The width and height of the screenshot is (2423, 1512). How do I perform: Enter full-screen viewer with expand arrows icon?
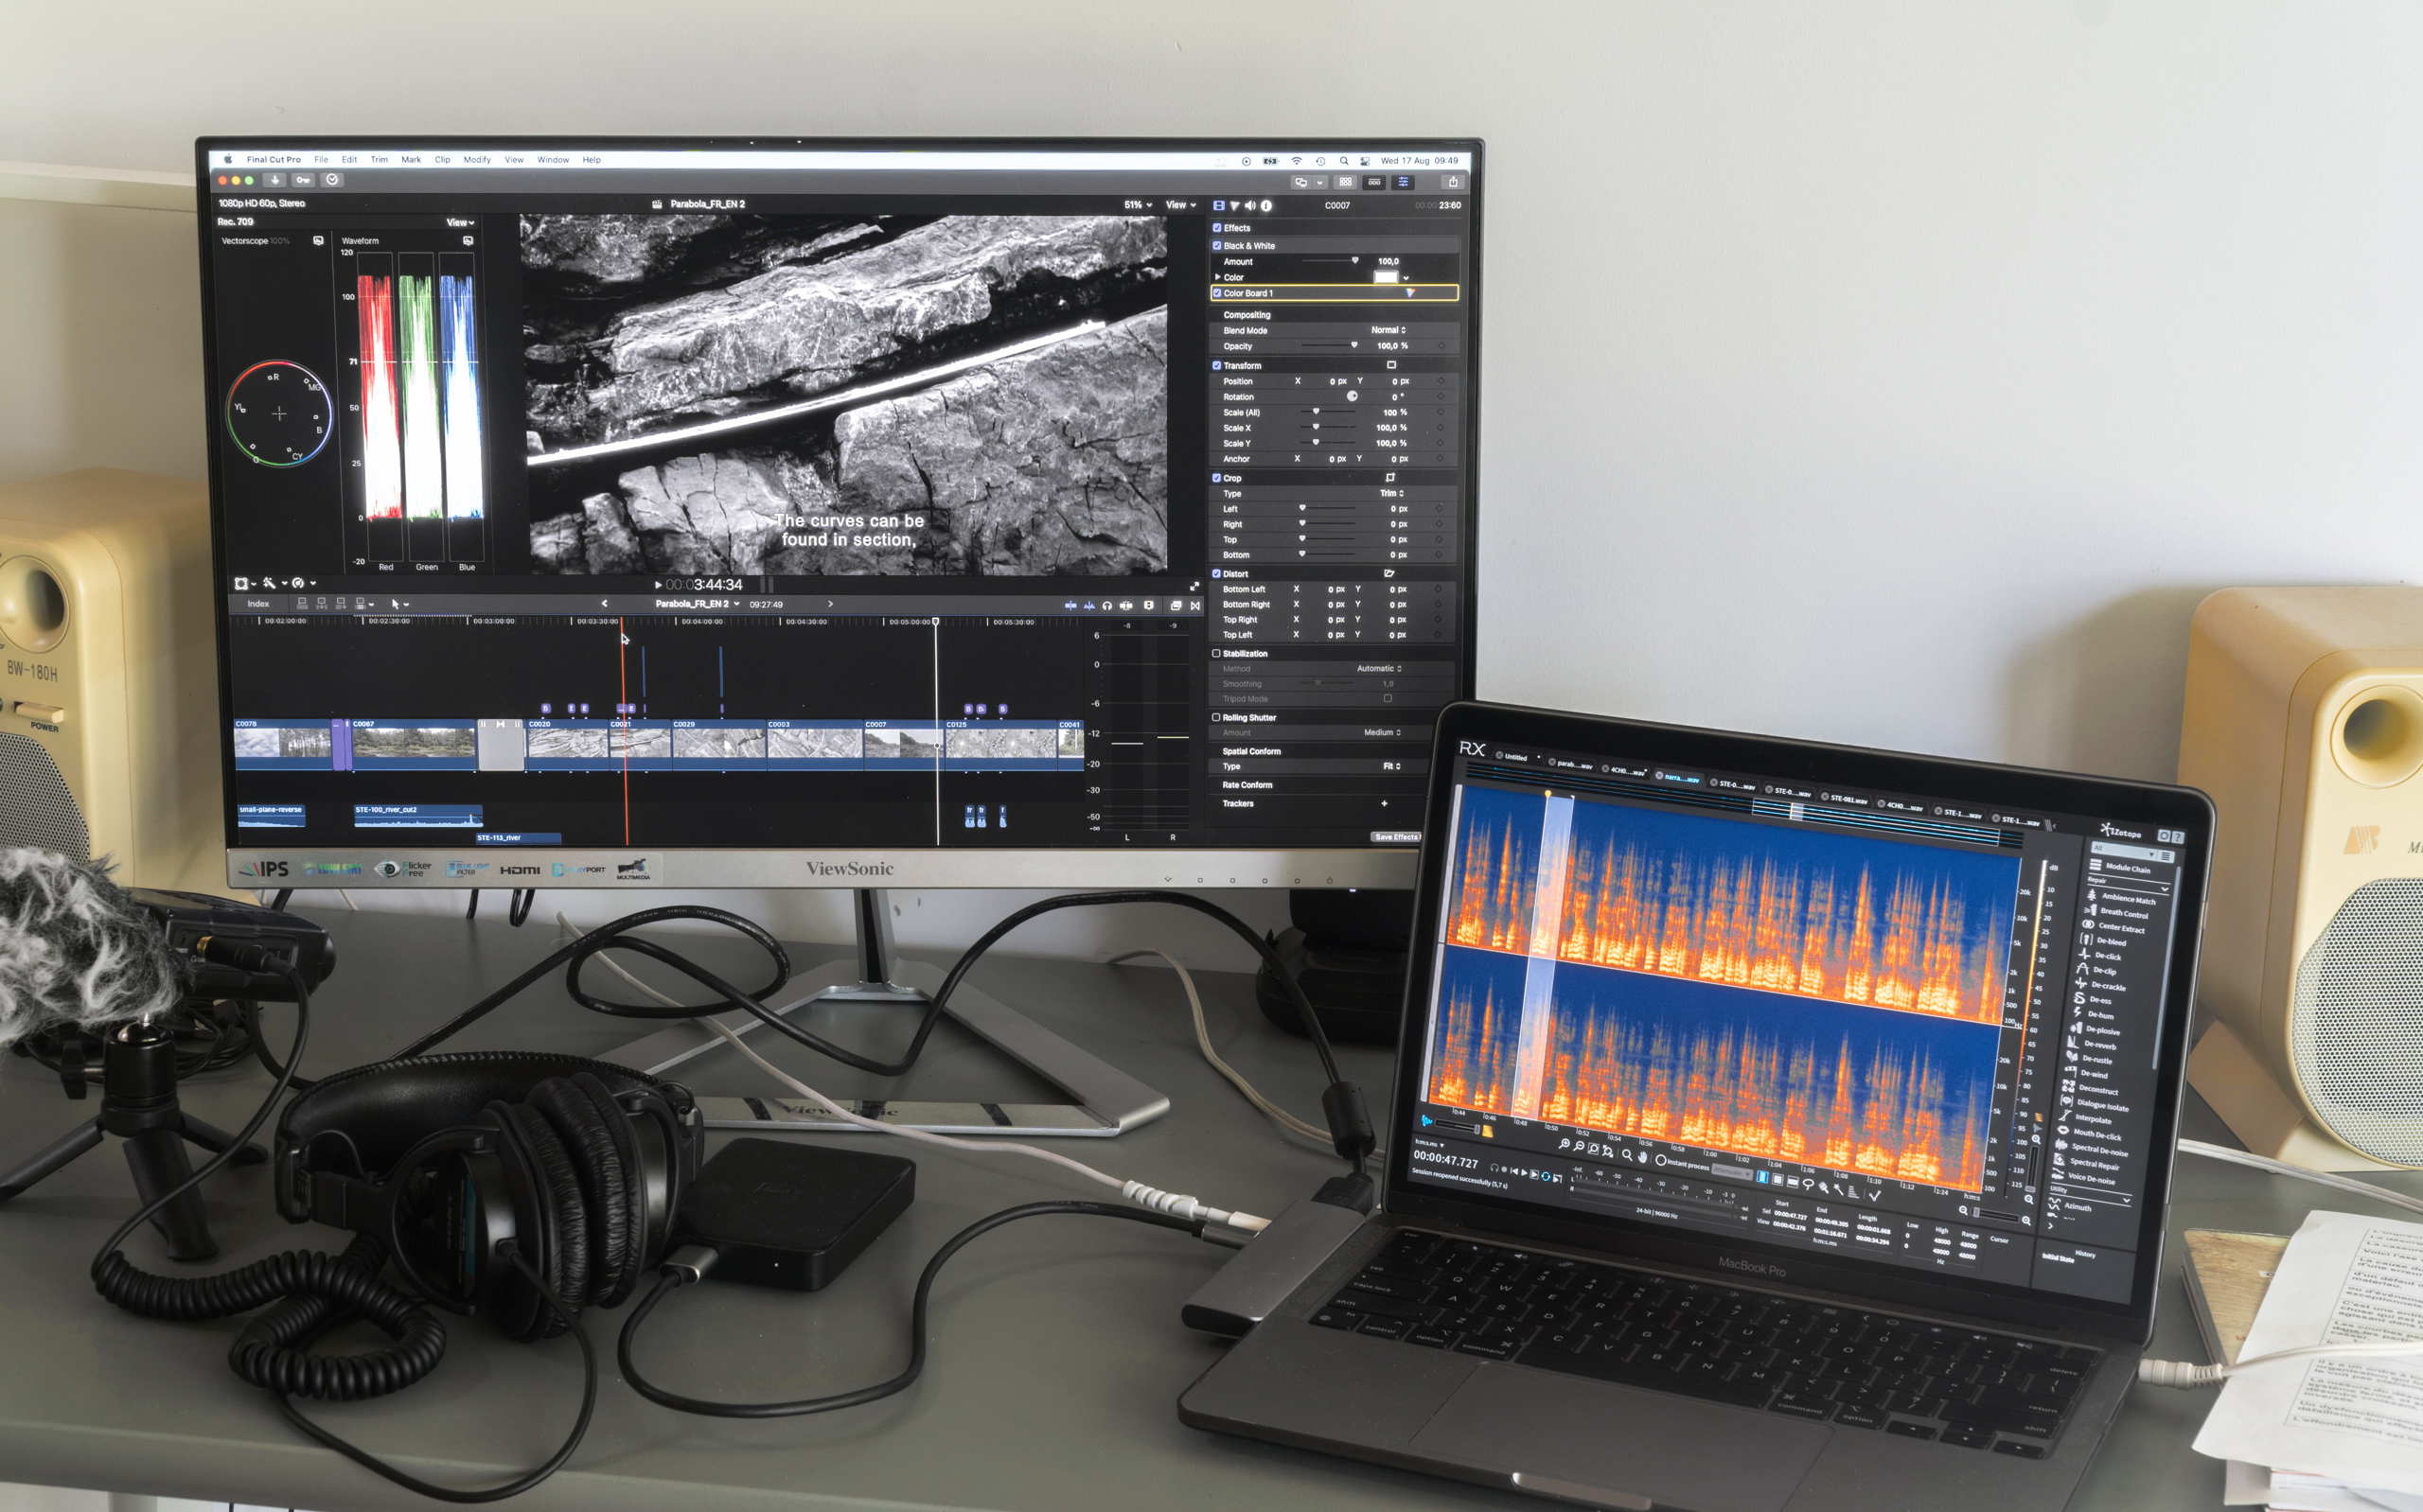tap(1194, 587)
